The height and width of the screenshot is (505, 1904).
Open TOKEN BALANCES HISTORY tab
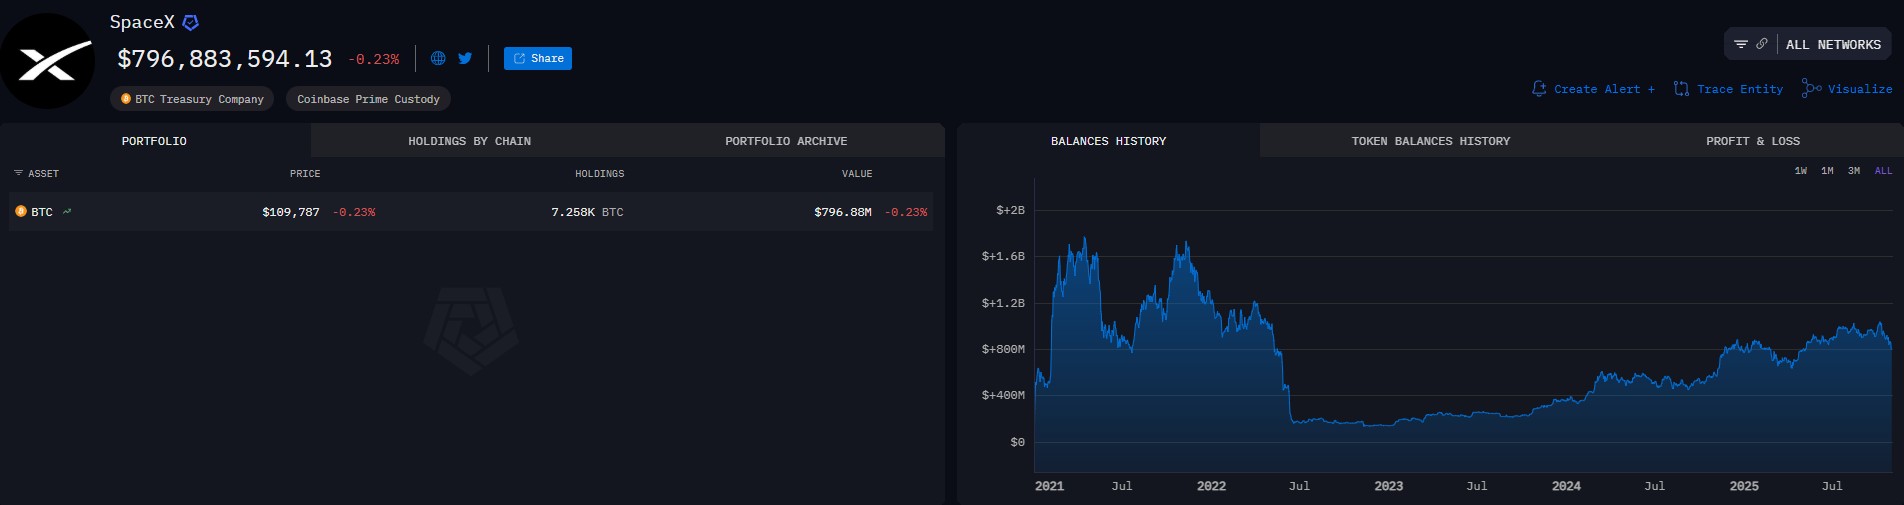tap(1431, 141)
